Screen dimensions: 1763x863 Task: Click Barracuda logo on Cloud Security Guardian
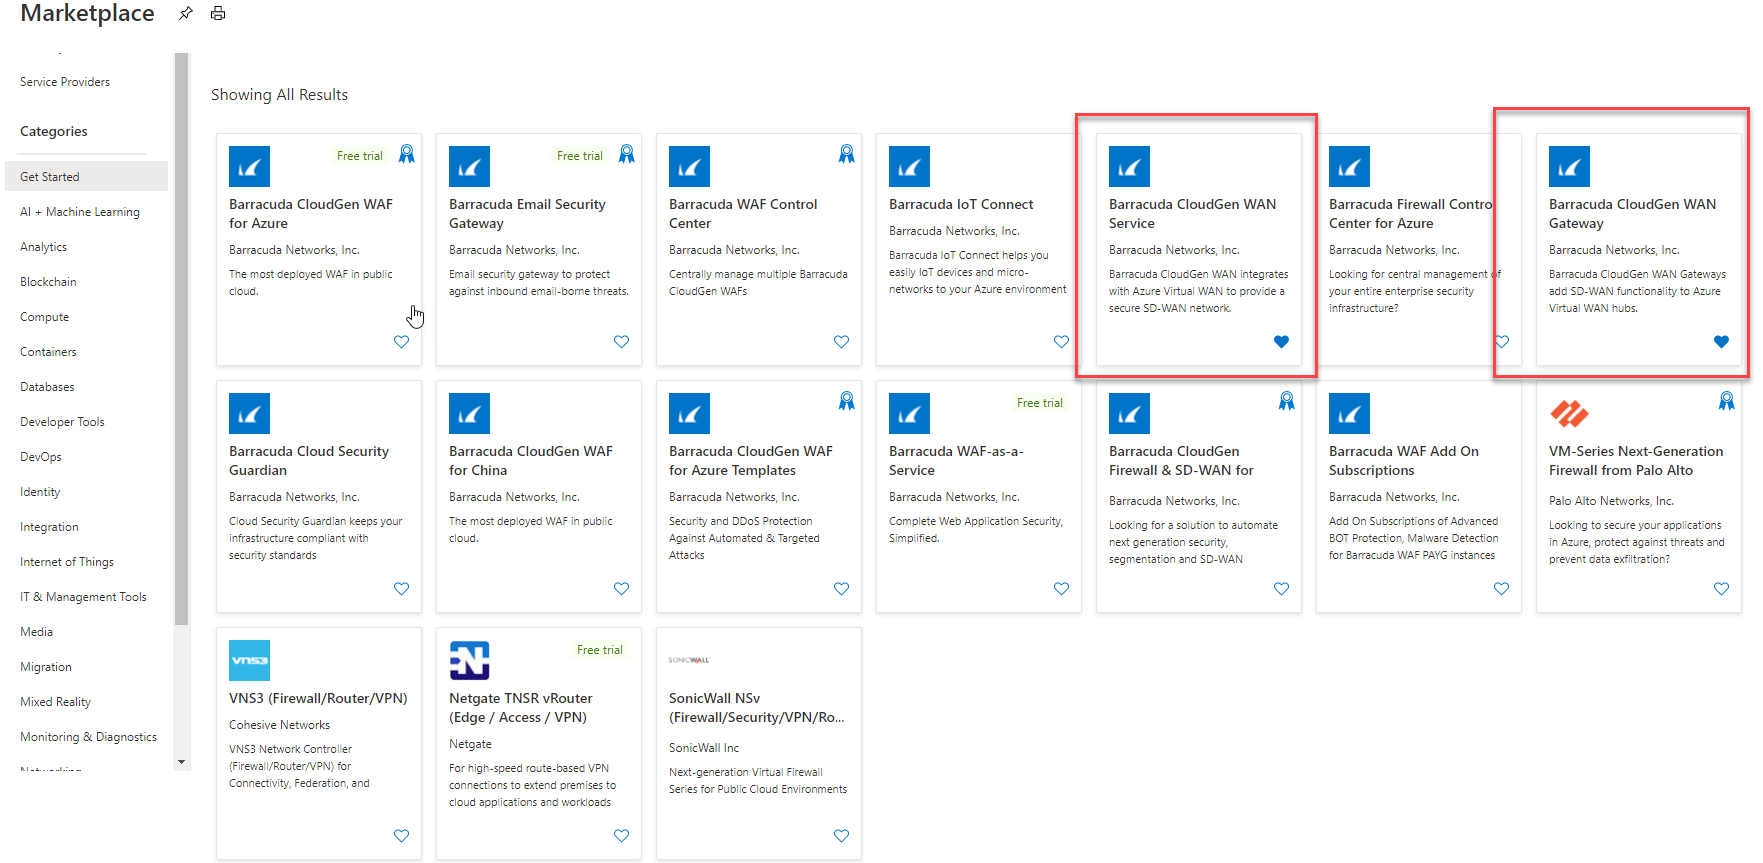(249, 414)
